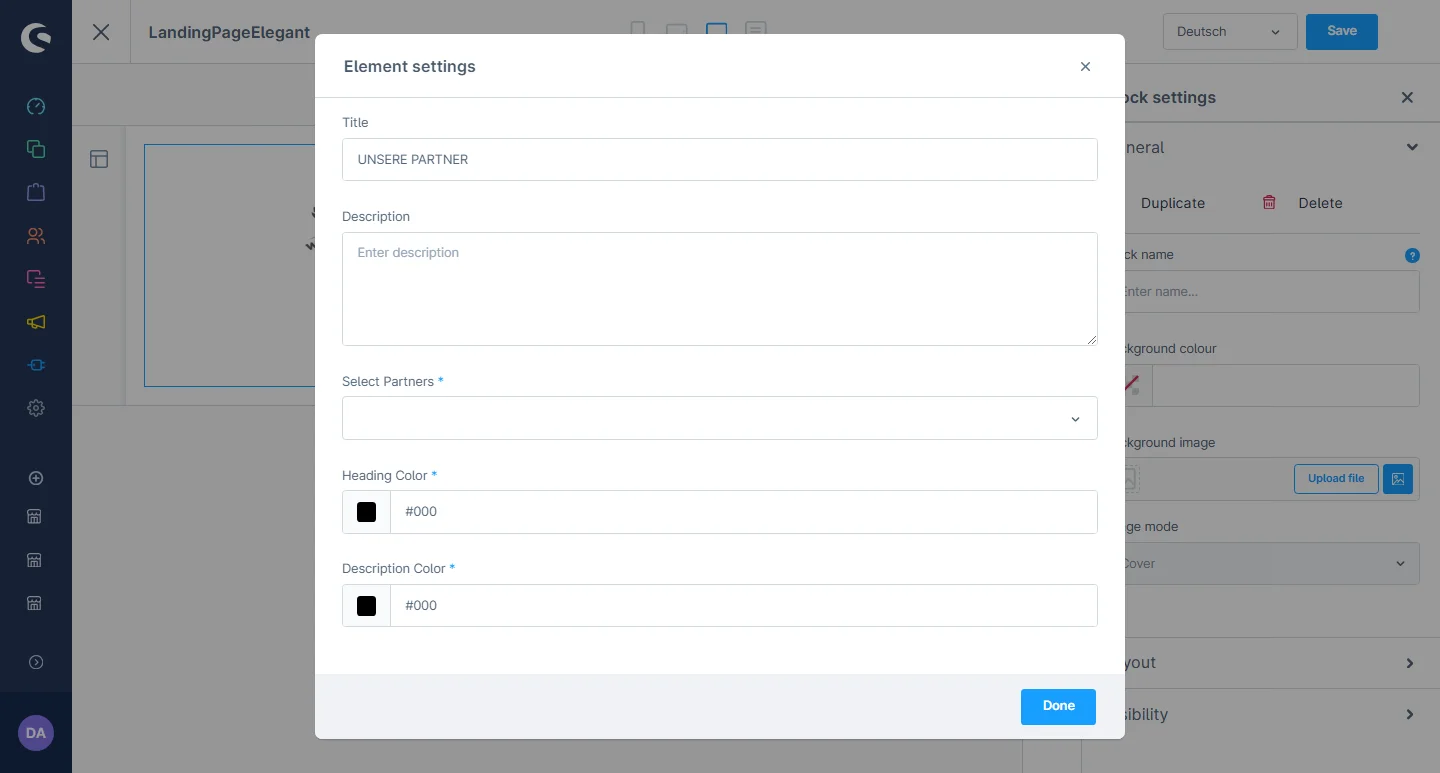This screenshot has height=773, width=1440.
Task: Open the Marketing megaphone icon
Action: click(x=36, y=322)
